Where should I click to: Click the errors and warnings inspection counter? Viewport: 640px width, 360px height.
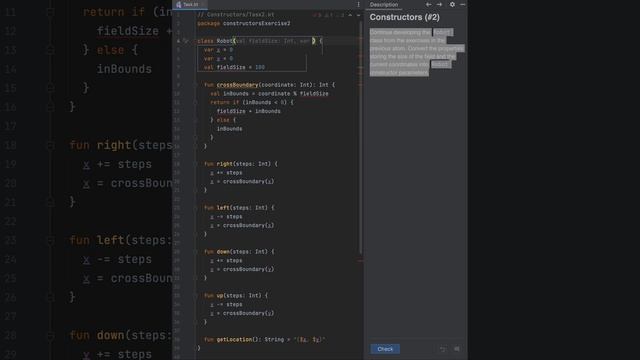point(329,15)
